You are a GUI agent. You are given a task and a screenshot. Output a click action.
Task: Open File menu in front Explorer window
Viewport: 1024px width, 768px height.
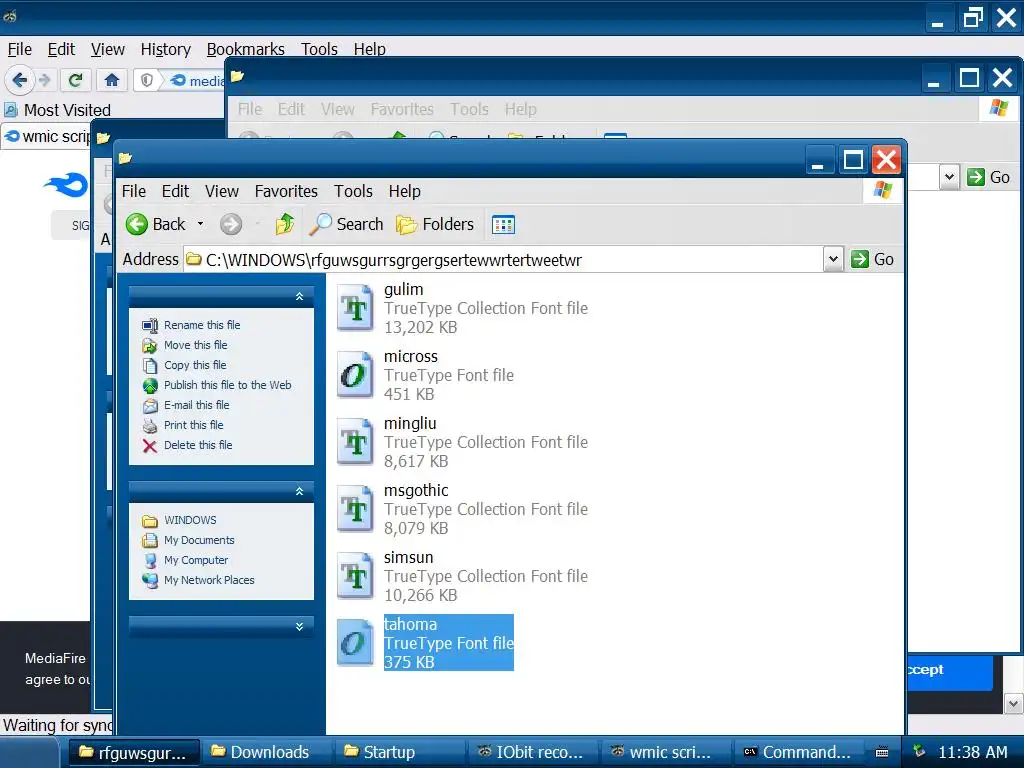click(x=134, y=191)
